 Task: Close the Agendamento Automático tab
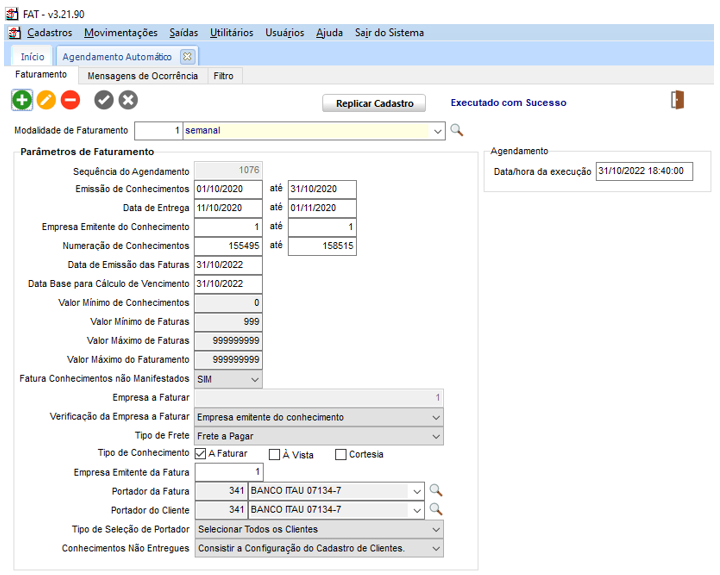pyautogui.click(x=187, y=57)
